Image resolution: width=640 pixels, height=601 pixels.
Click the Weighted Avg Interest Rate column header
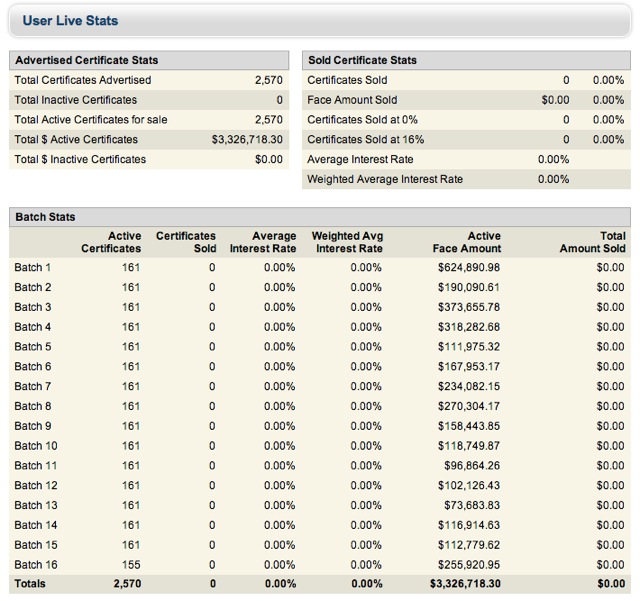(x=347, y=242)
